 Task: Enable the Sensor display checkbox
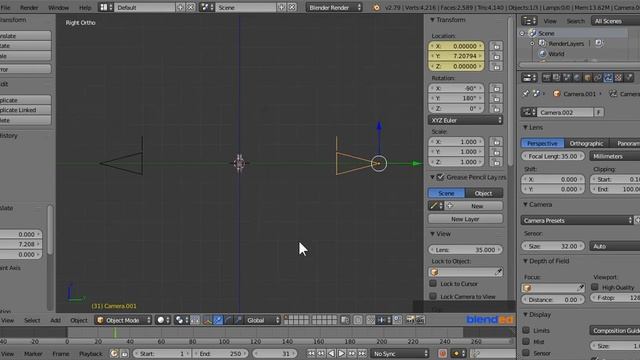click(526, 353)
